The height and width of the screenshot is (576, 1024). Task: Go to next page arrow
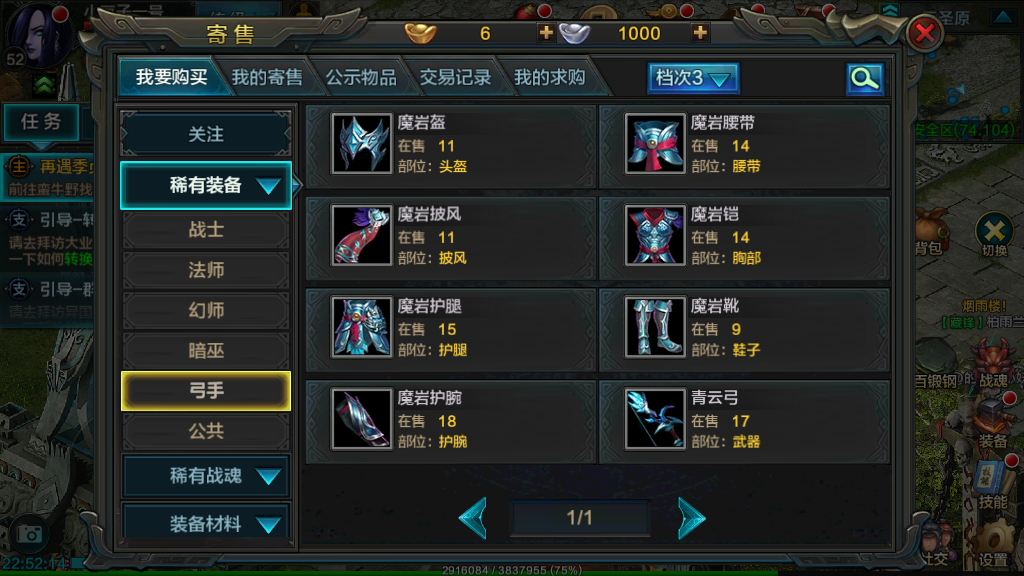(x=691, y=518)
